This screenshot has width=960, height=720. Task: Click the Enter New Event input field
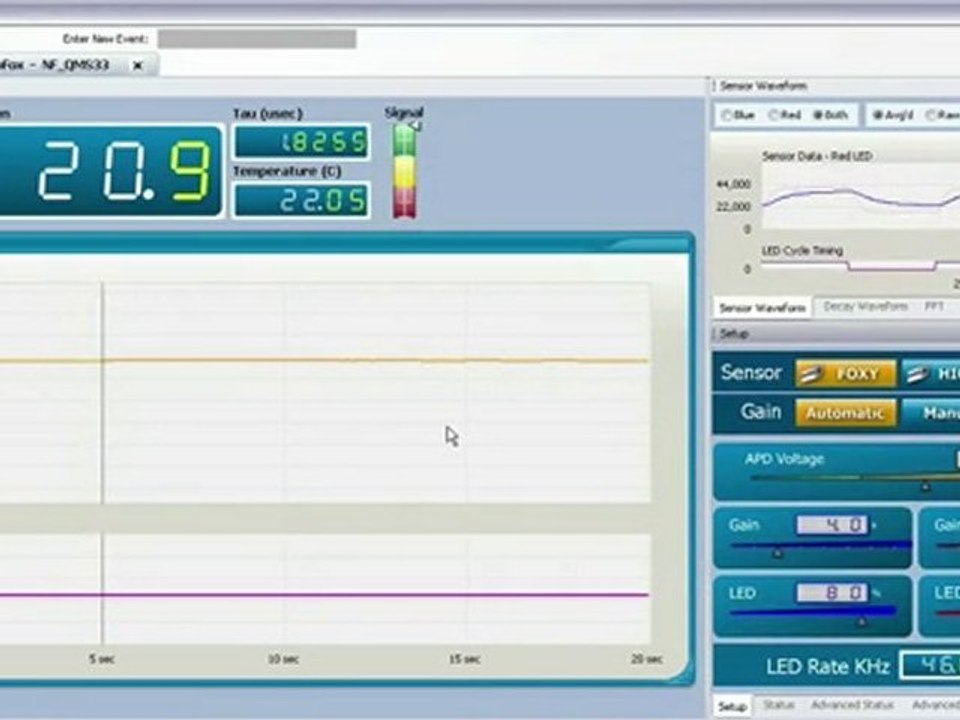click(x=257, y=39)
